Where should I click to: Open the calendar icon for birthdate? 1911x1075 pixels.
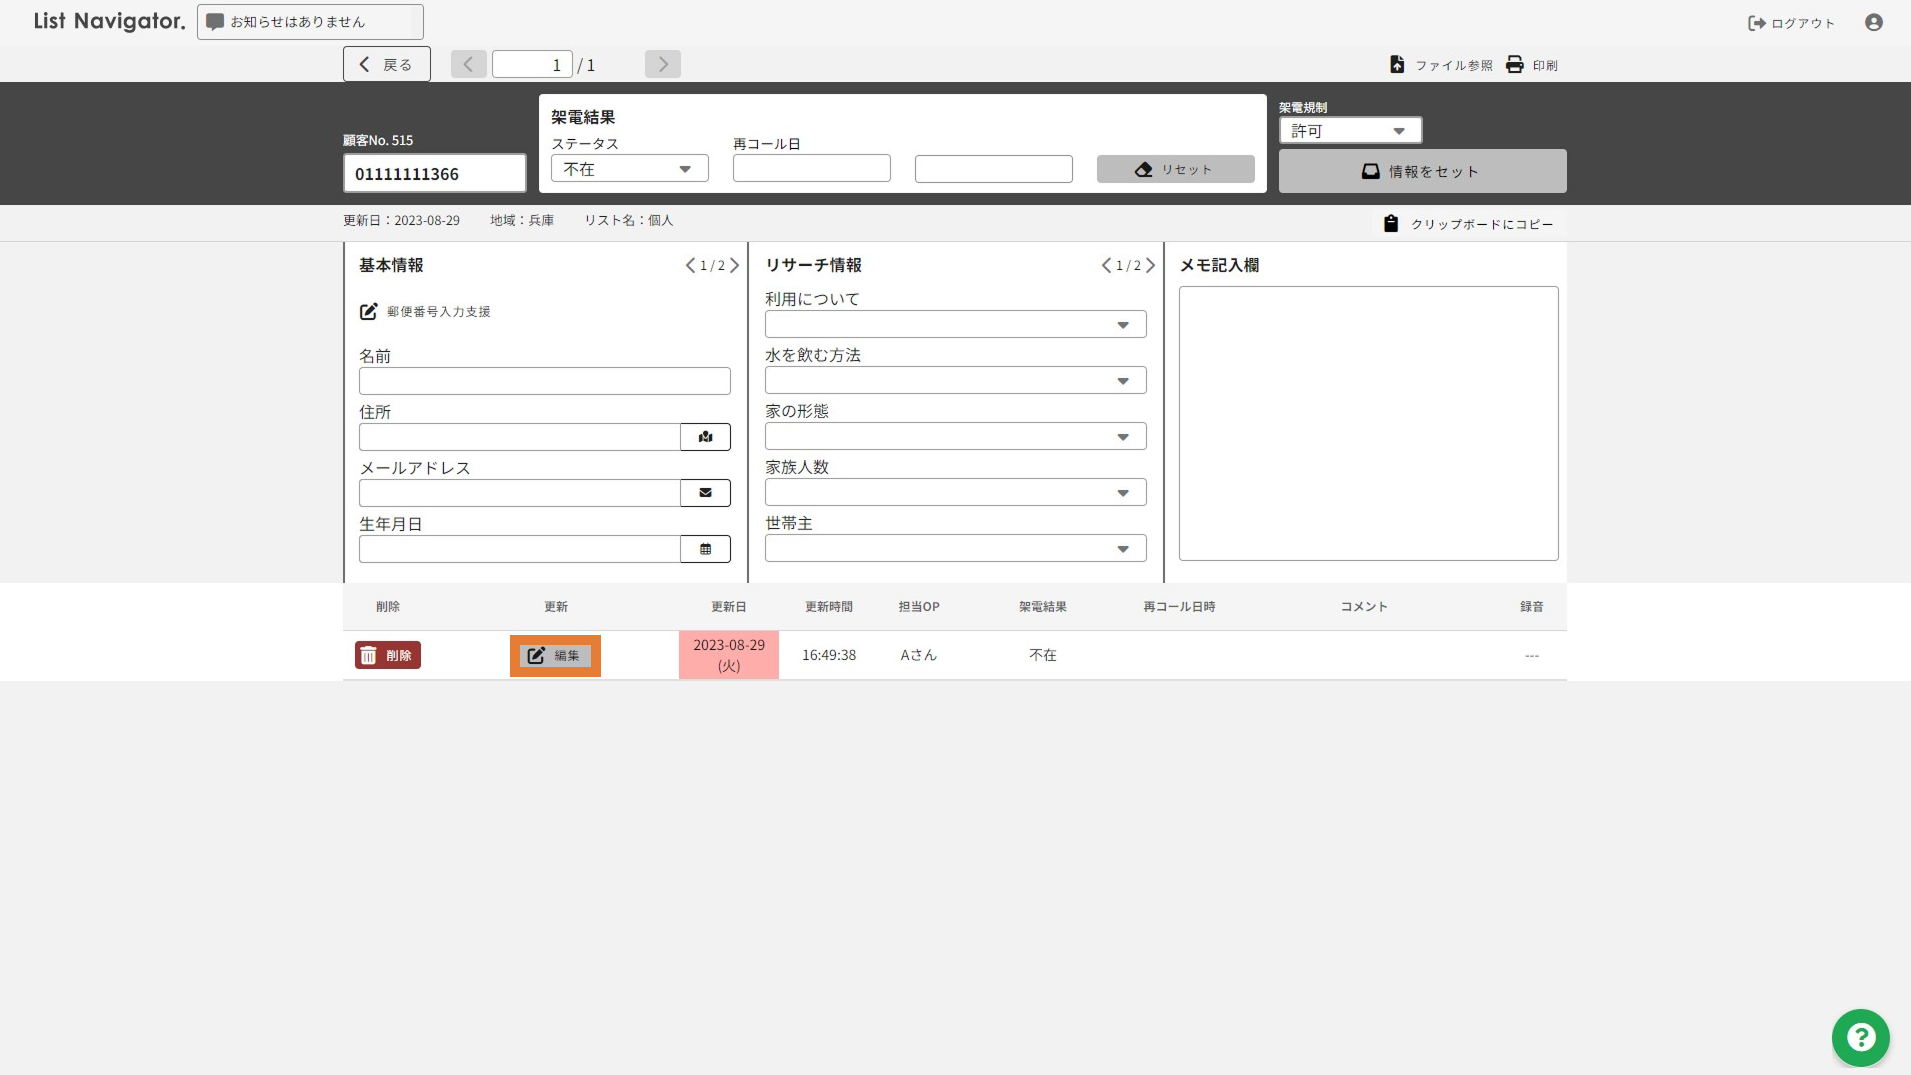[705, 549]
